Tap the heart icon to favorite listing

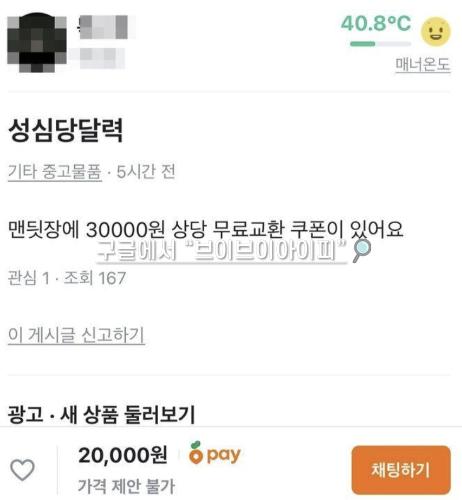(22, 469)
